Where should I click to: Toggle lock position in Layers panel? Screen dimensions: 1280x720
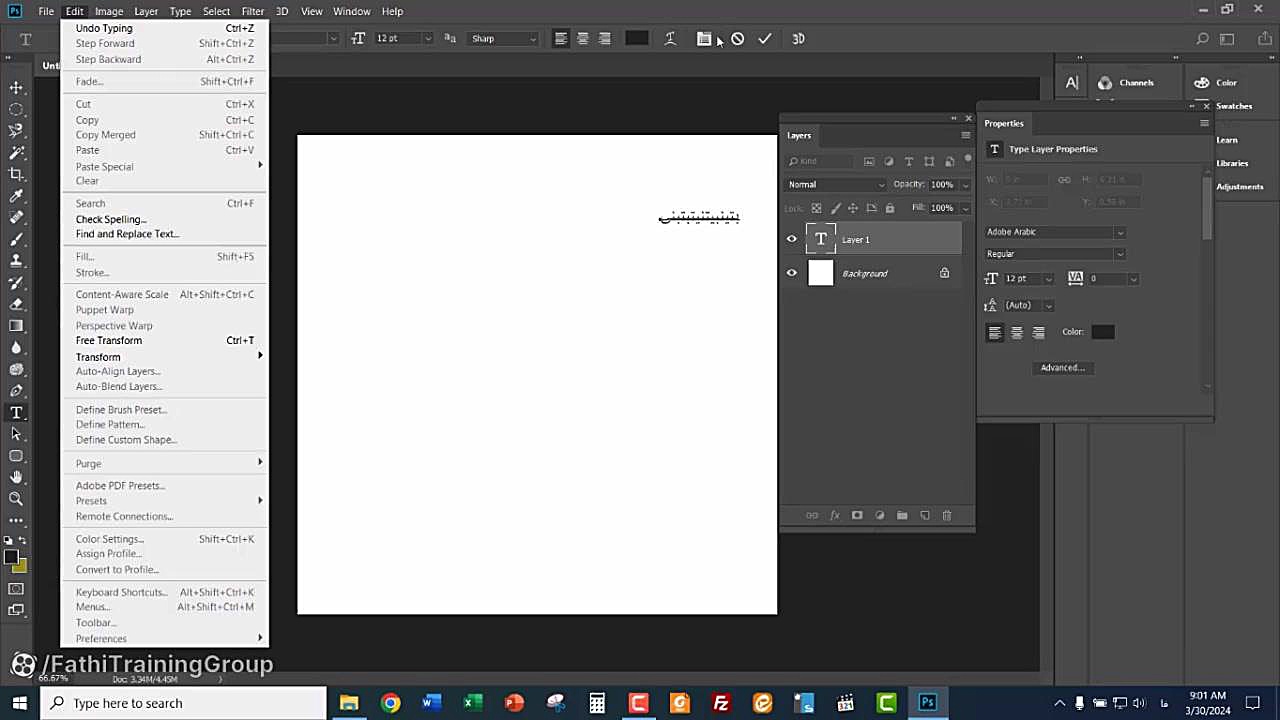[x=853, y=208]
